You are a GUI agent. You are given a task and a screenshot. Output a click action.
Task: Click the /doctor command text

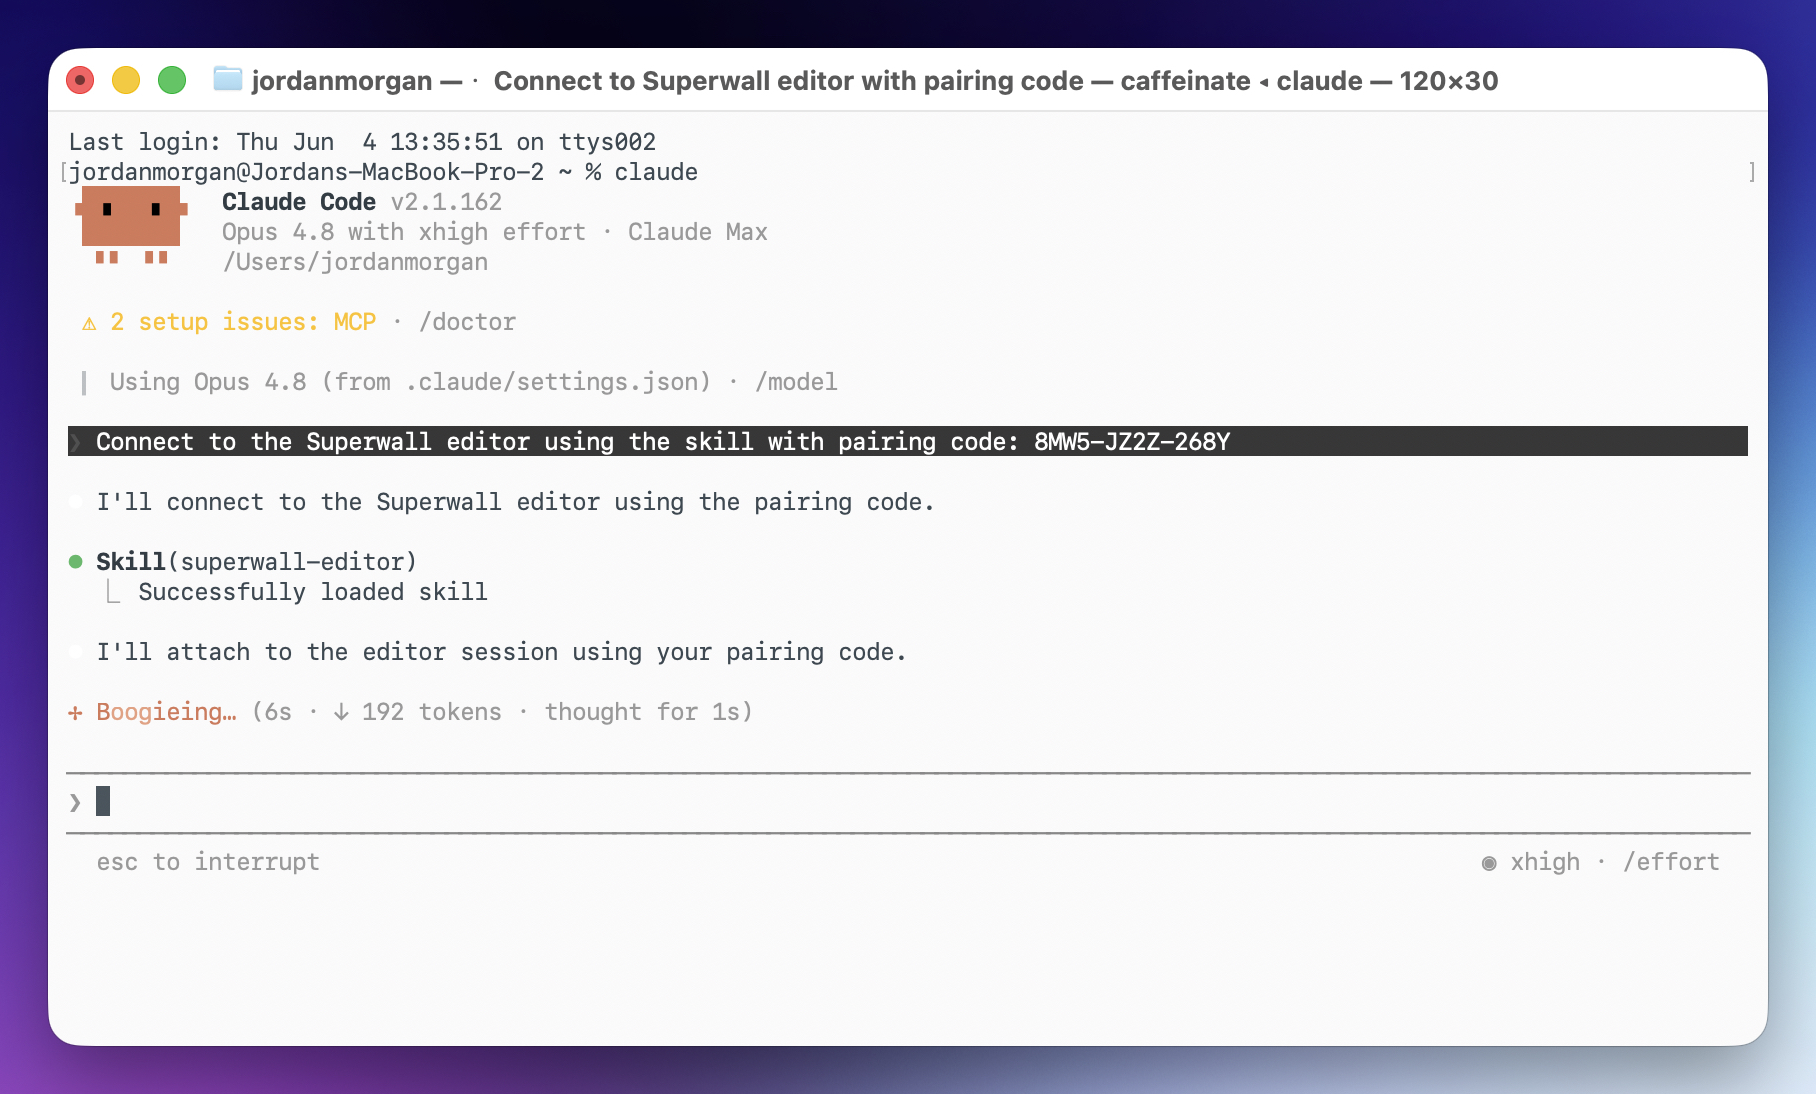click(x=467, y=322)
